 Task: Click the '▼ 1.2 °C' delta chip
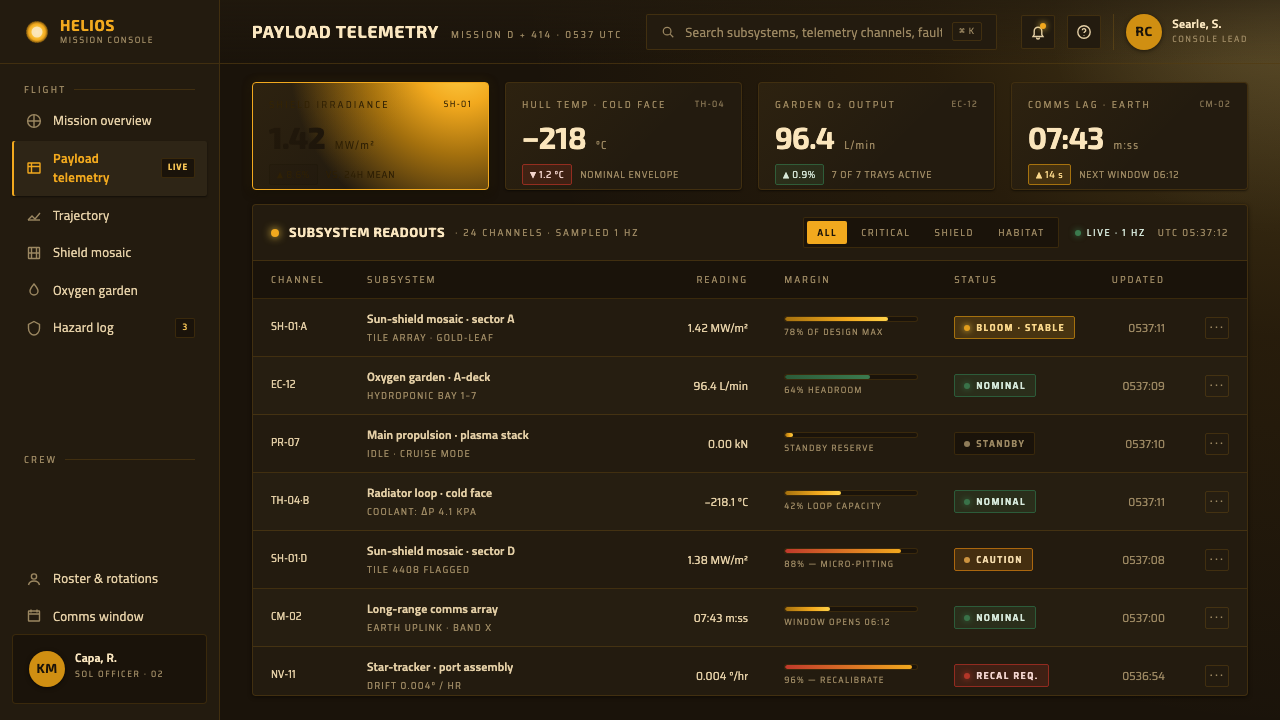[547, 175]
